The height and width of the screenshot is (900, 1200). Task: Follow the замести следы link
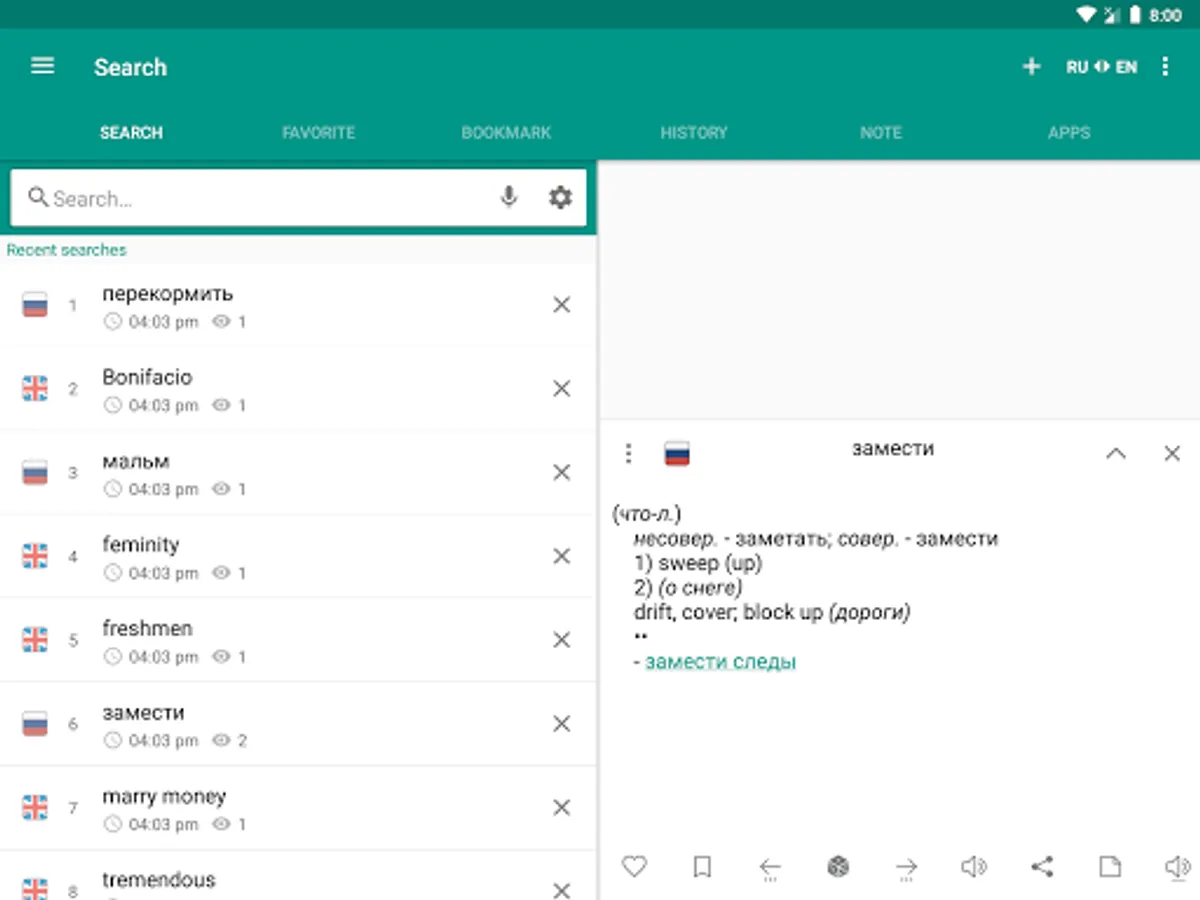[x=721, y=662]
